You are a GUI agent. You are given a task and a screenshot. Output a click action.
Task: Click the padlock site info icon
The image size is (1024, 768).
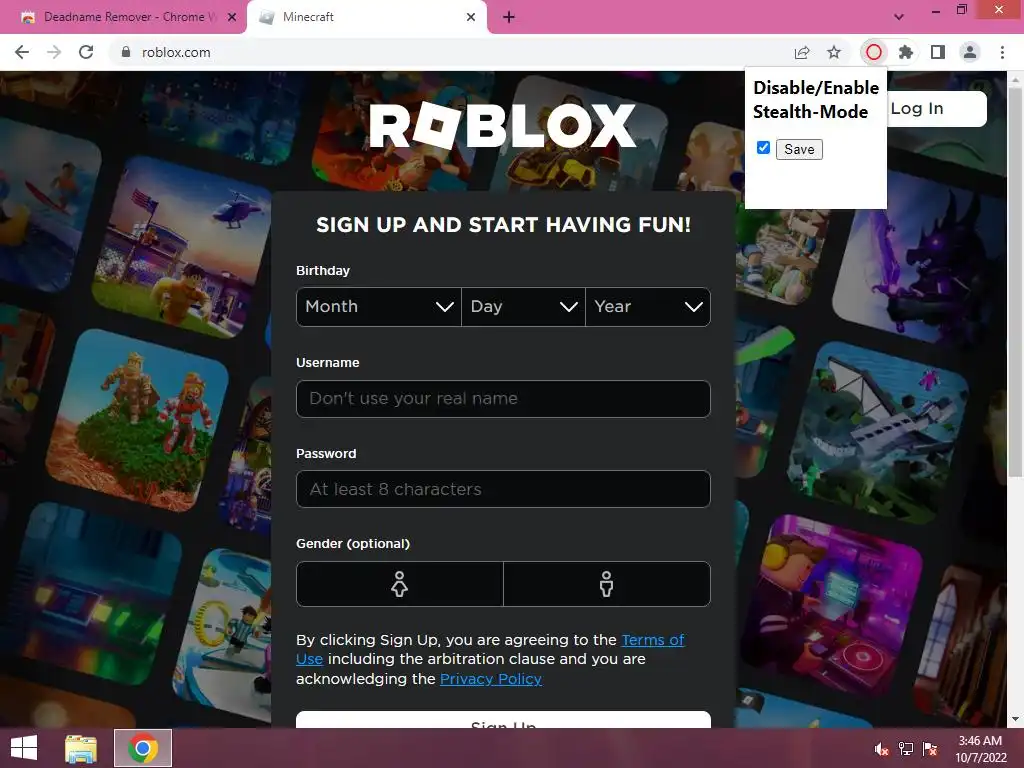point(126,52)
